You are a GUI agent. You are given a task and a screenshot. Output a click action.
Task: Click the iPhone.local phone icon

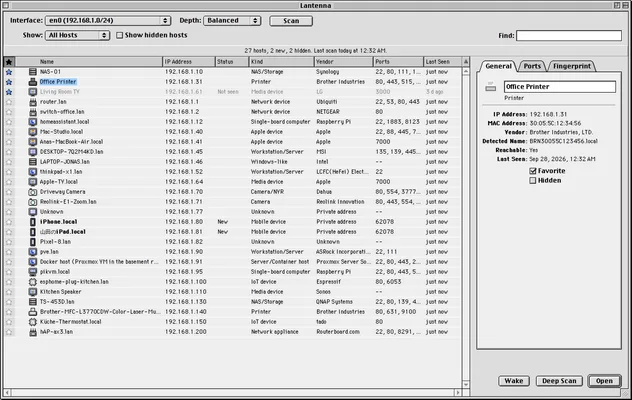tap(33, 222)
